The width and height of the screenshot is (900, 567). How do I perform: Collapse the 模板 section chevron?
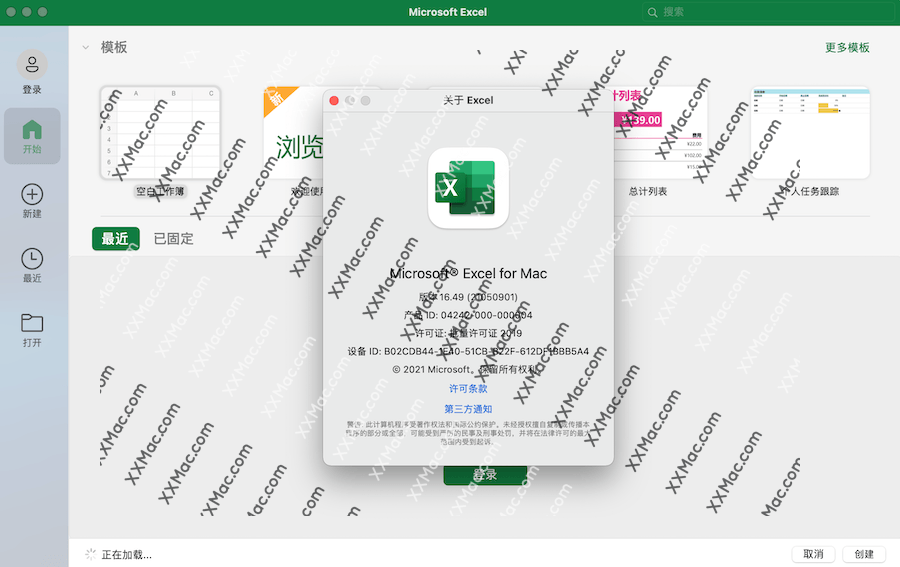(86, 48)
